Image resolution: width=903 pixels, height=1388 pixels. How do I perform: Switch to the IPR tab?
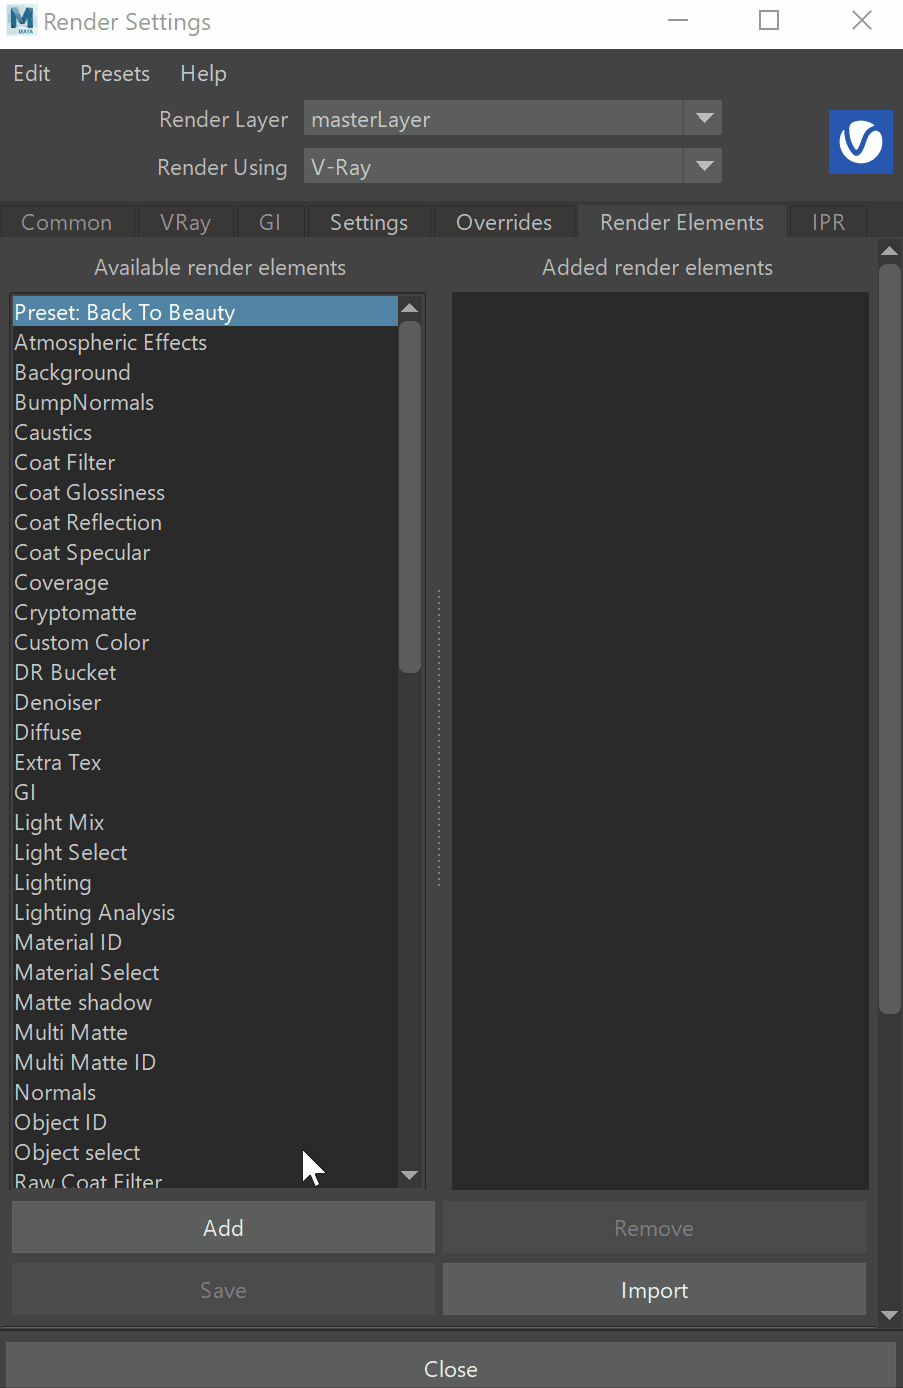[828, 222]
